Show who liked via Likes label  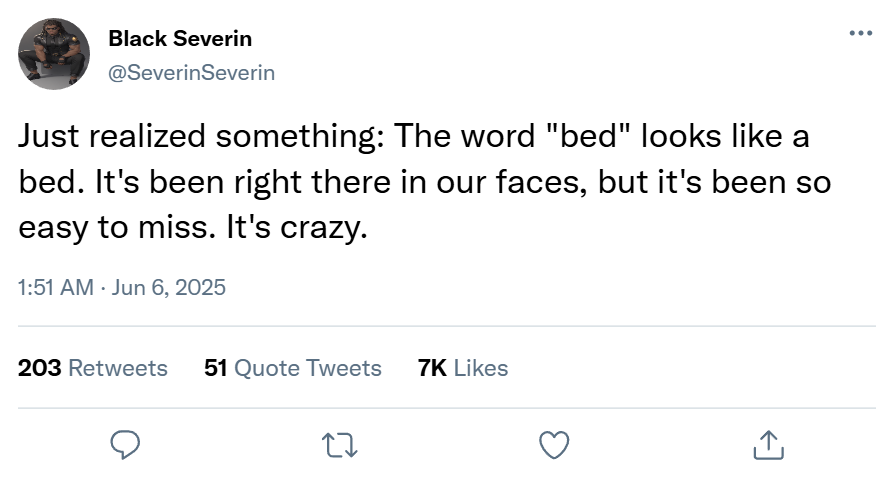(481, 368)
